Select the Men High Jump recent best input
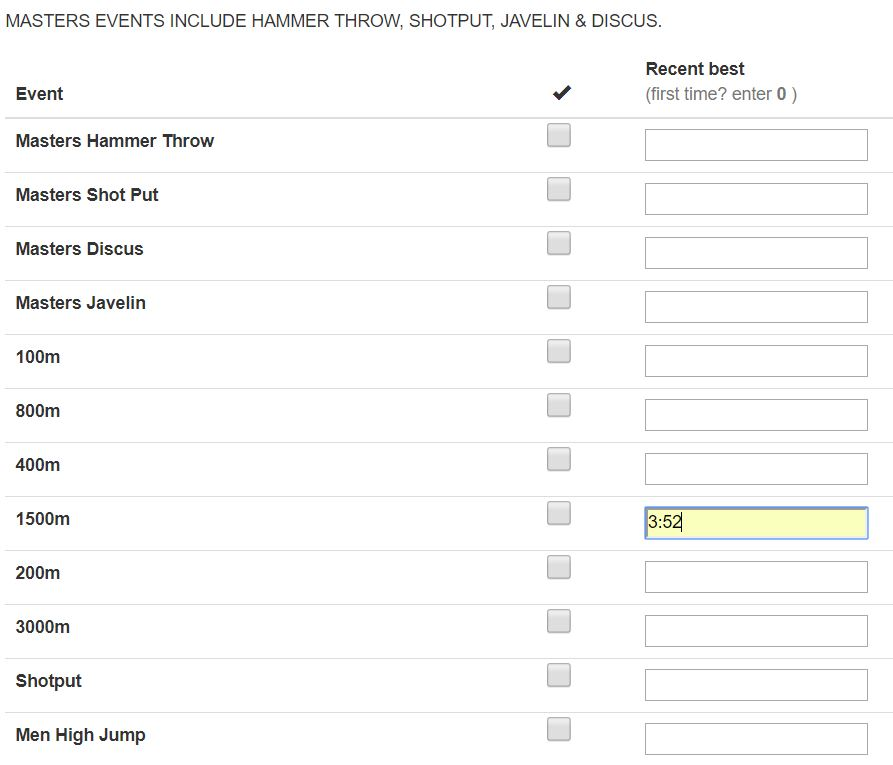 click(756, 739)
